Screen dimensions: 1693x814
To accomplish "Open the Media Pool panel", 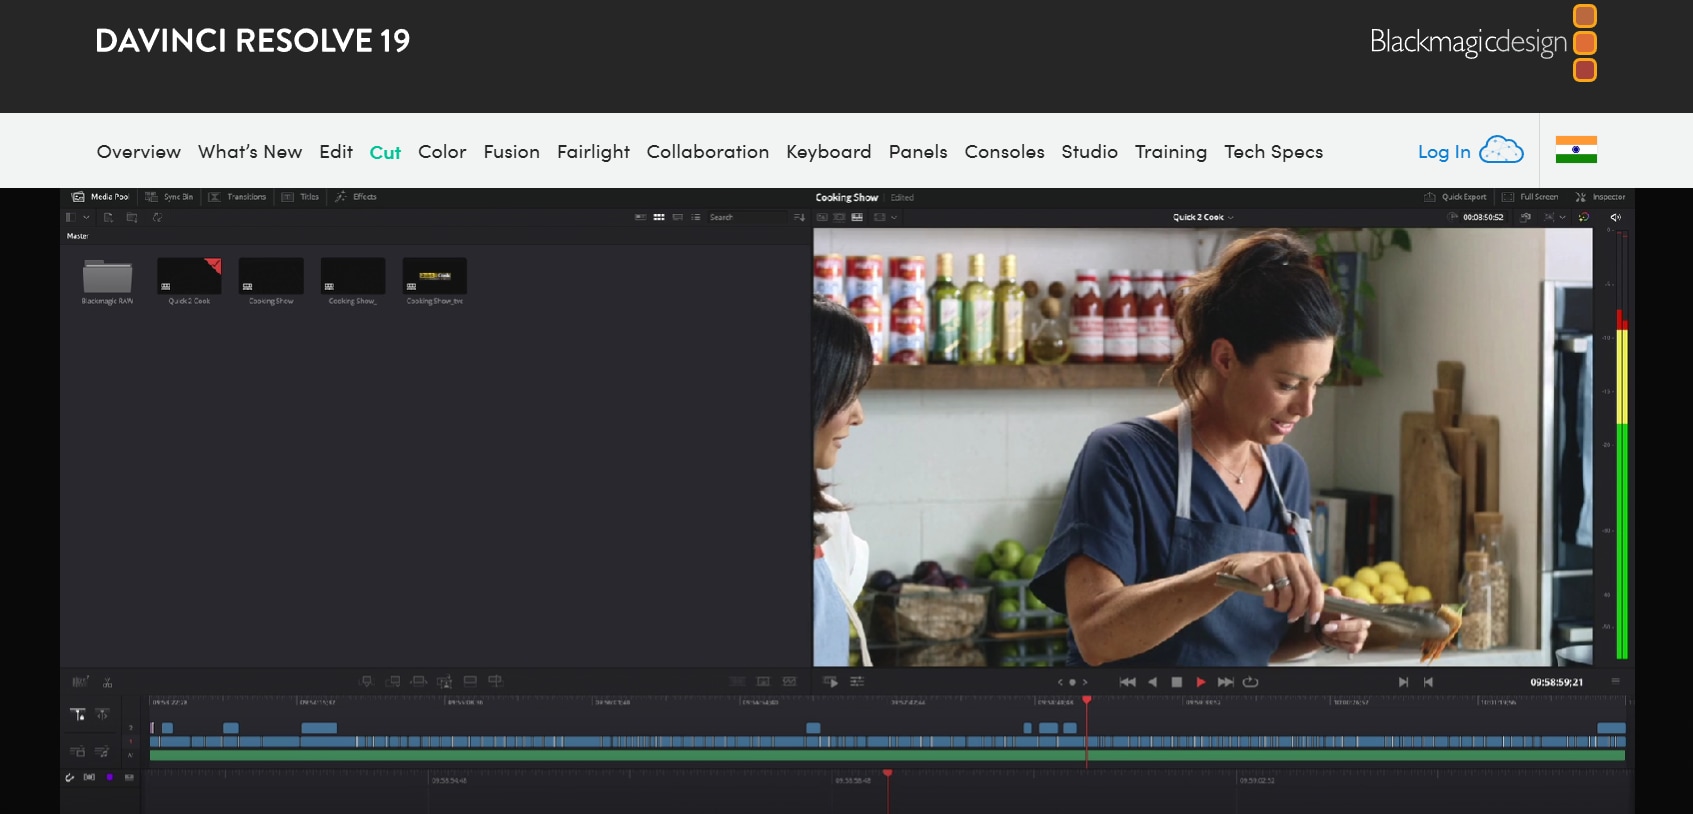I will coord(101,197).
